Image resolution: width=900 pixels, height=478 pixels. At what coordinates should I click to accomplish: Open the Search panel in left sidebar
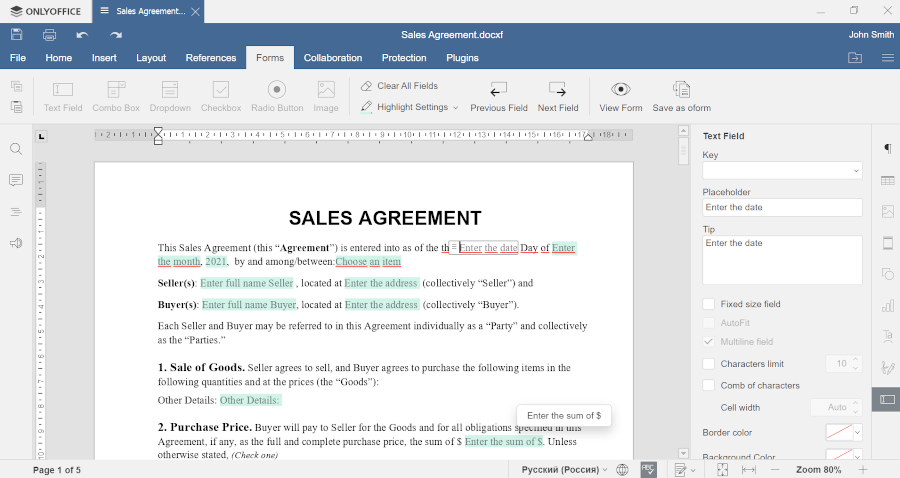pos(16,149)
